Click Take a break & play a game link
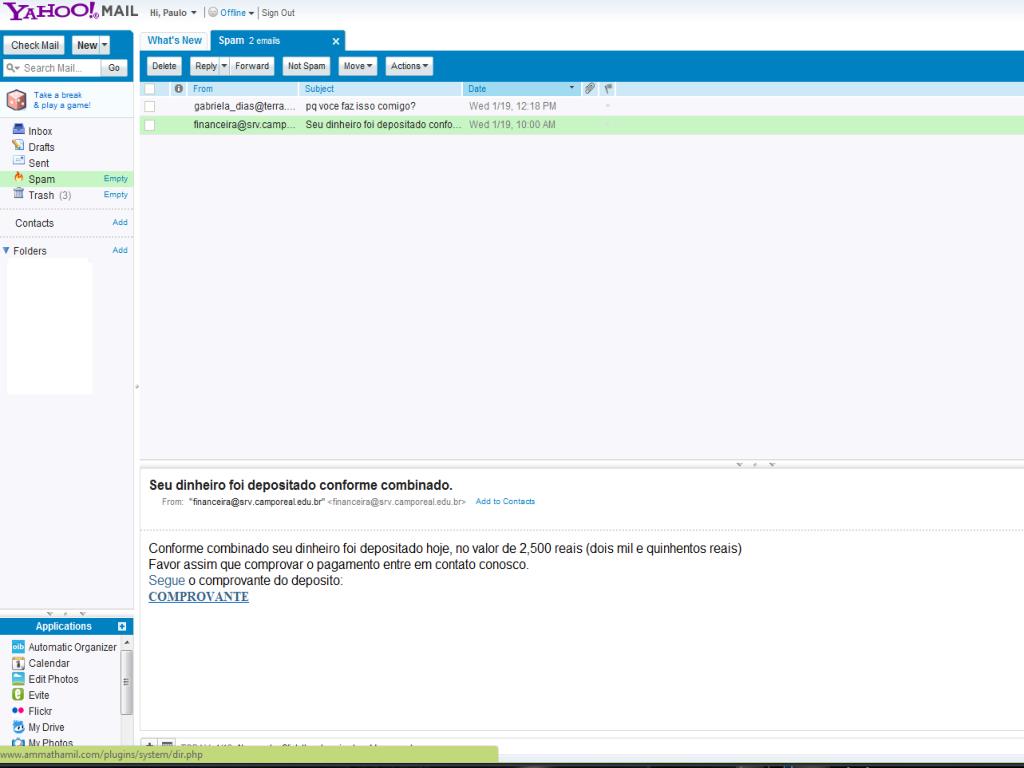 (x=62, y=100)
